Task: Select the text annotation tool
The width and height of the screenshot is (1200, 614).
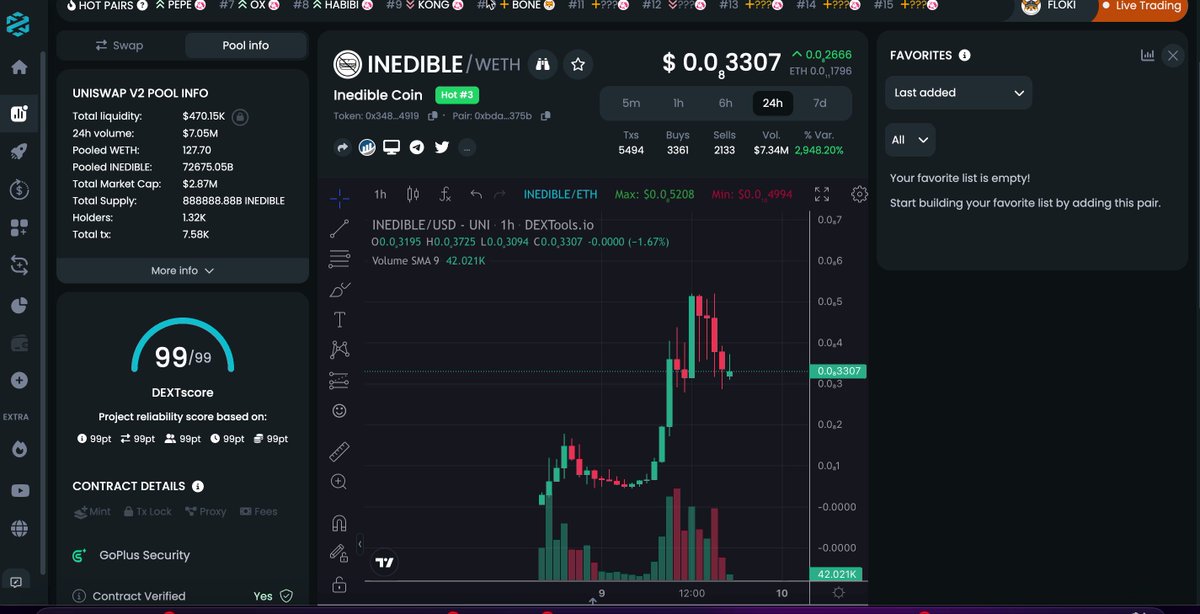Action: [x=339, y=320]
